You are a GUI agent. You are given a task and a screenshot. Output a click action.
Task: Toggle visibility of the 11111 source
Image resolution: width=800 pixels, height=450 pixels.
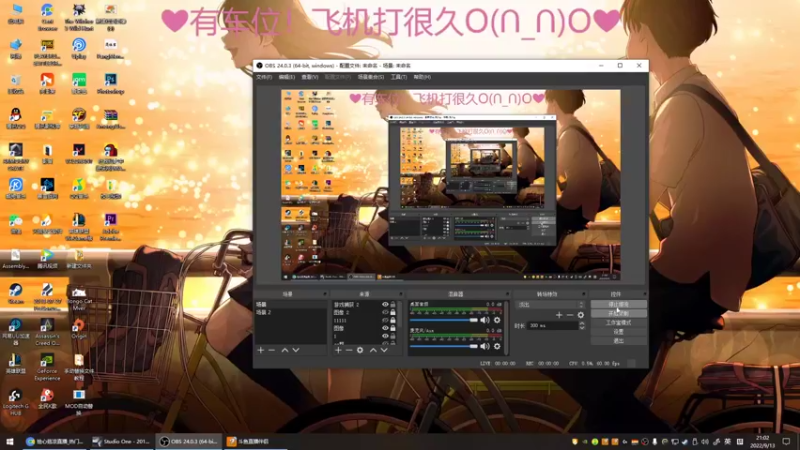coord(385,320)
